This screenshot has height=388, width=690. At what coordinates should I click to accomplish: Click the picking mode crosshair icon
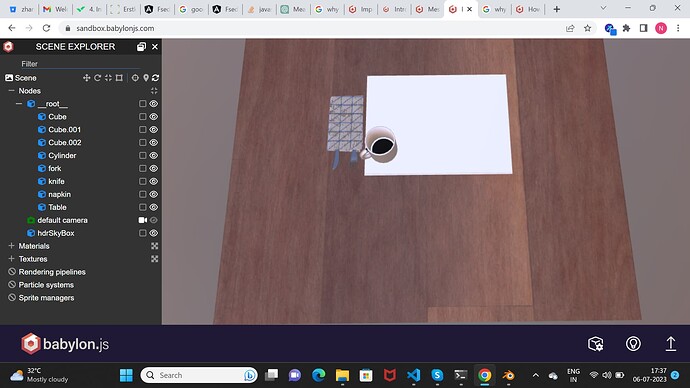tap(135, 78)
